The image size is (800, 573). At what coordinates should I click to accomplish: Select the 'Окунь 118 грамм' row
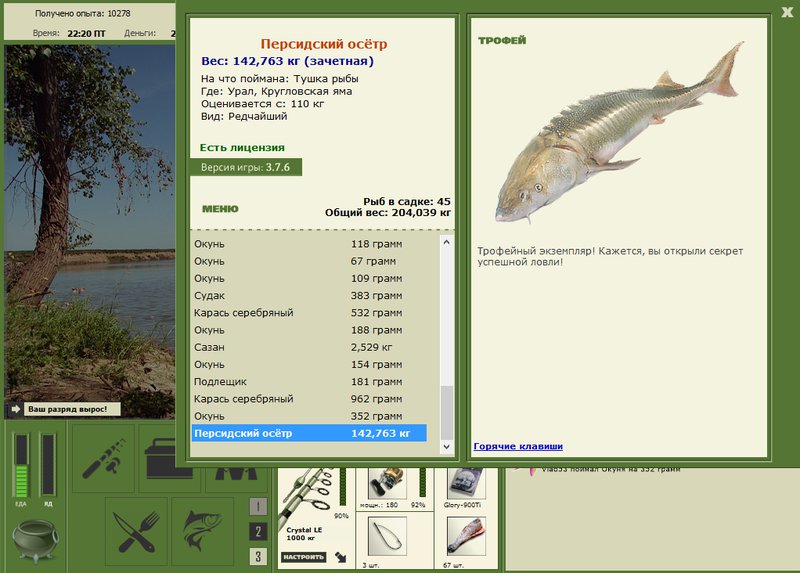pos(309,243)
